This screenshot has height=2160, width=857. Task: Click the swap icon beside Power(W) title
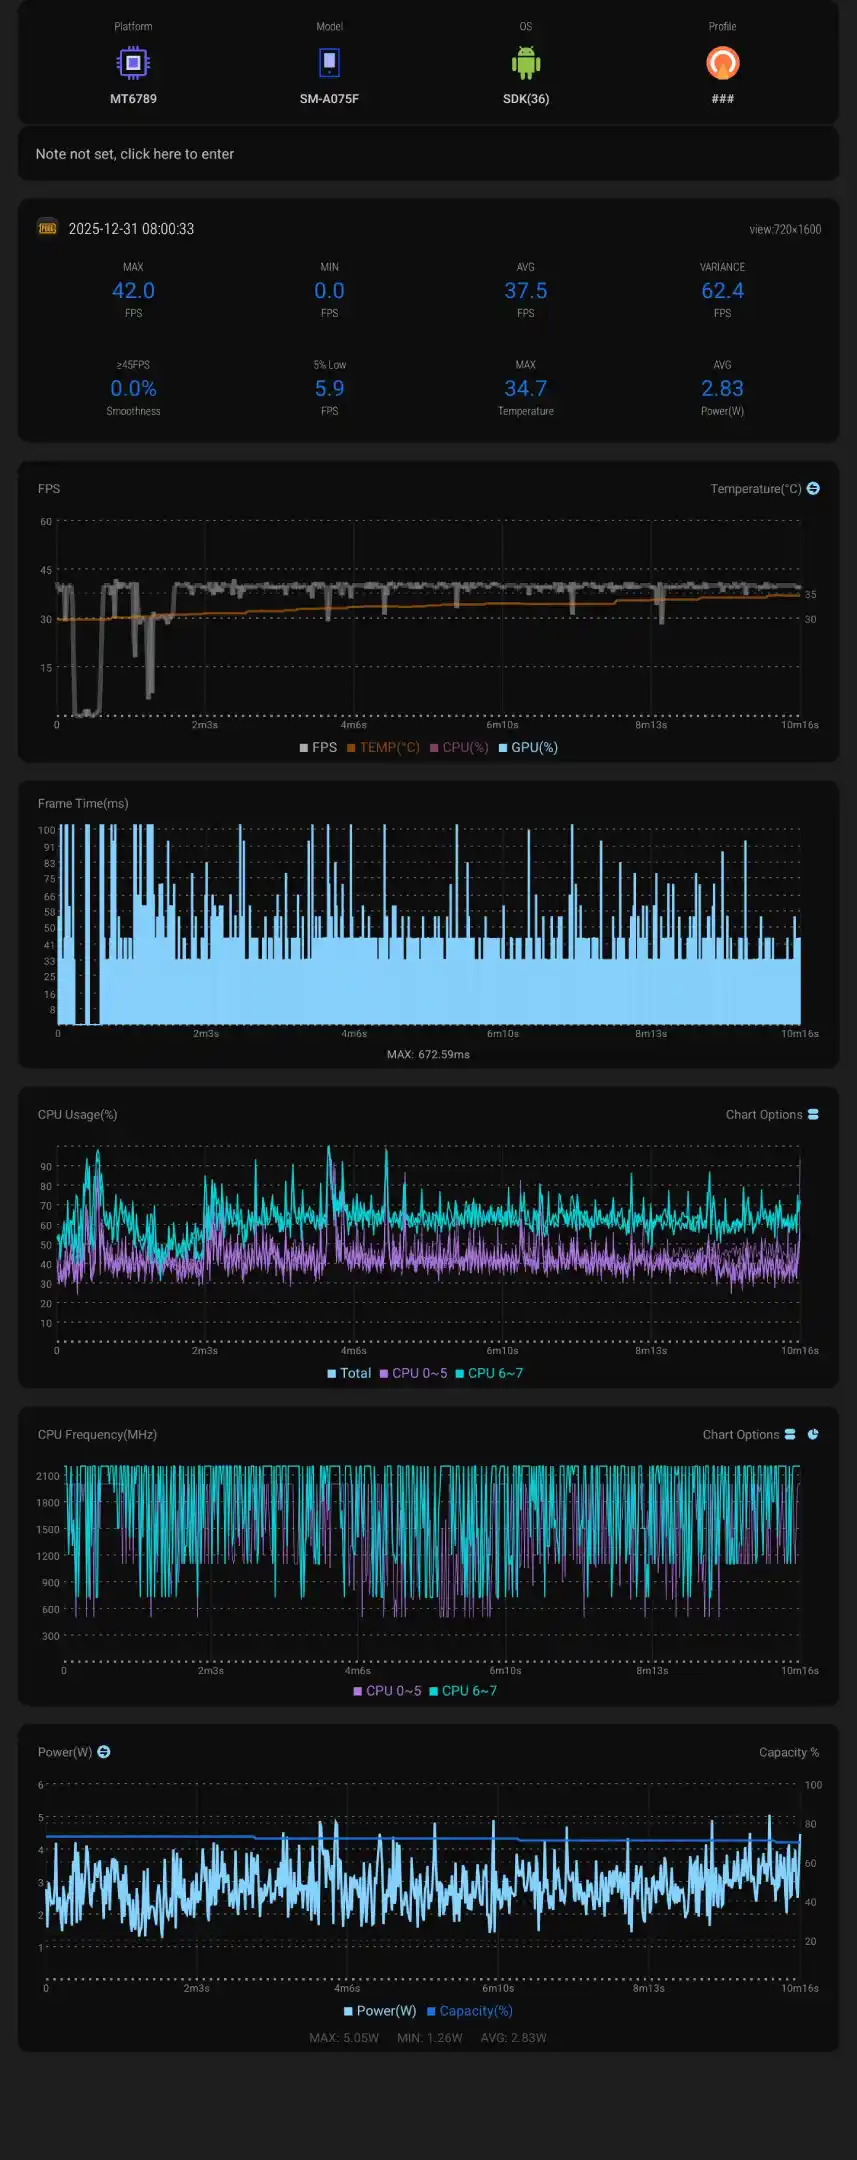point(104,1751)
